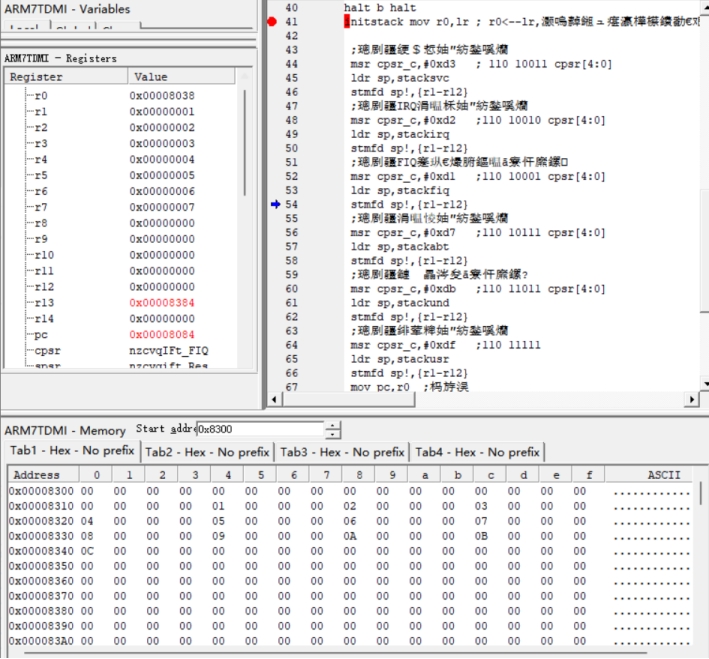Click memory address 0x00008320
Screen dimensions: 709x659
coord(41,521)
